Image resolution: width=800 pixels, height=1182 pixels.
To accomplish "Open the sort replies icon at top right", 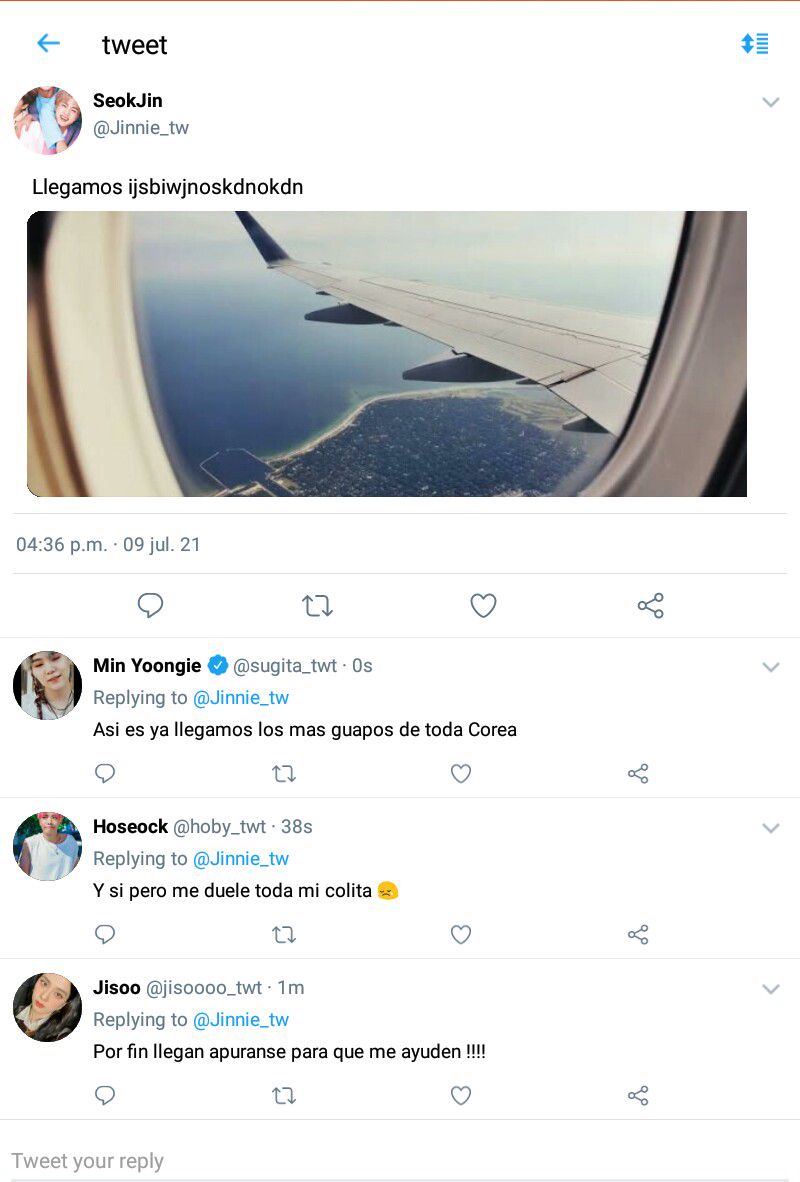I will click(x=755, y=44).
